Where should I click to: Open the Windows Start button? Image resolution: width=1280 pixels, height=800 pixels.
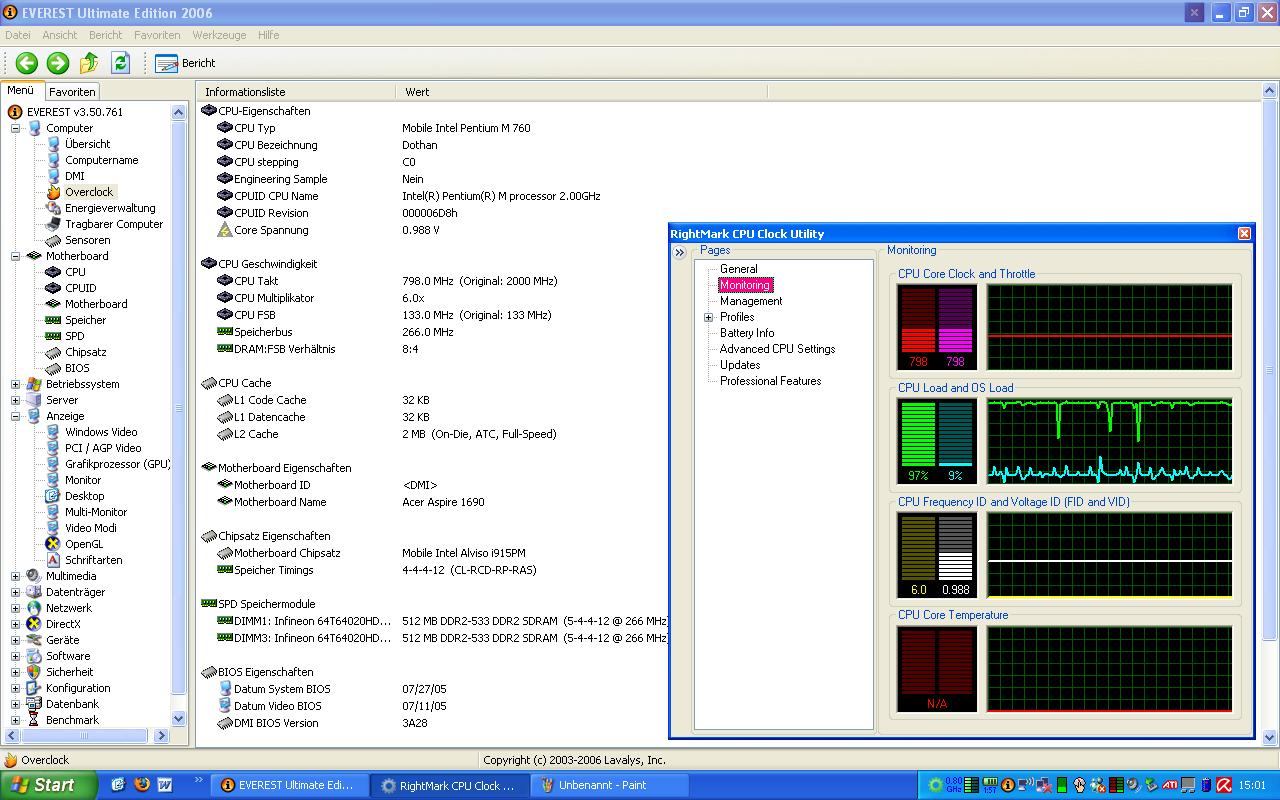click(x=49, y=785)
